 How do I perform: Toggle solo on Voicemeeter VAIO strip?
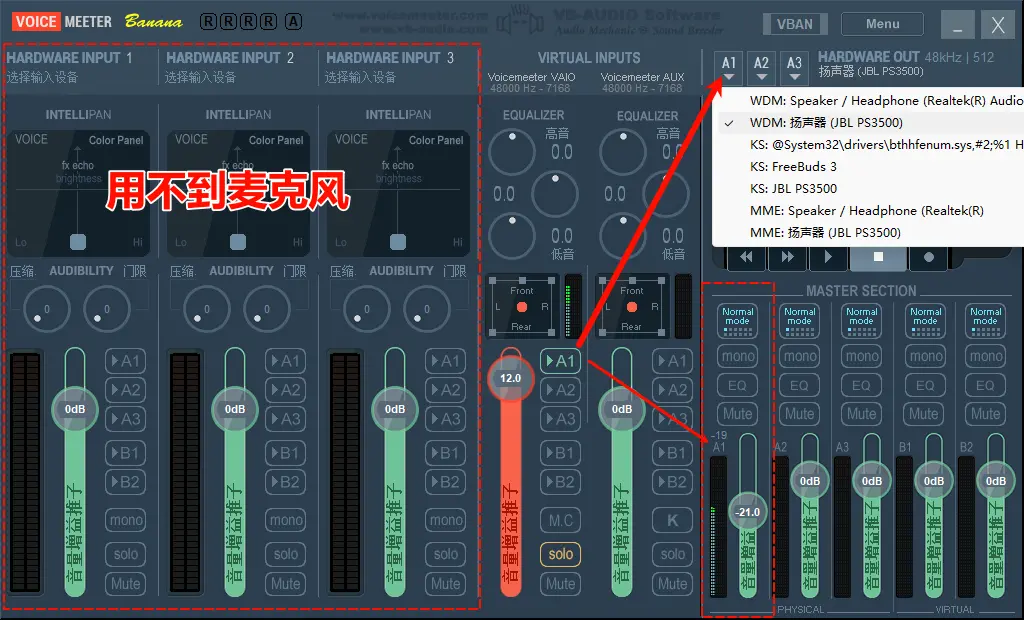tap(561, 553)
